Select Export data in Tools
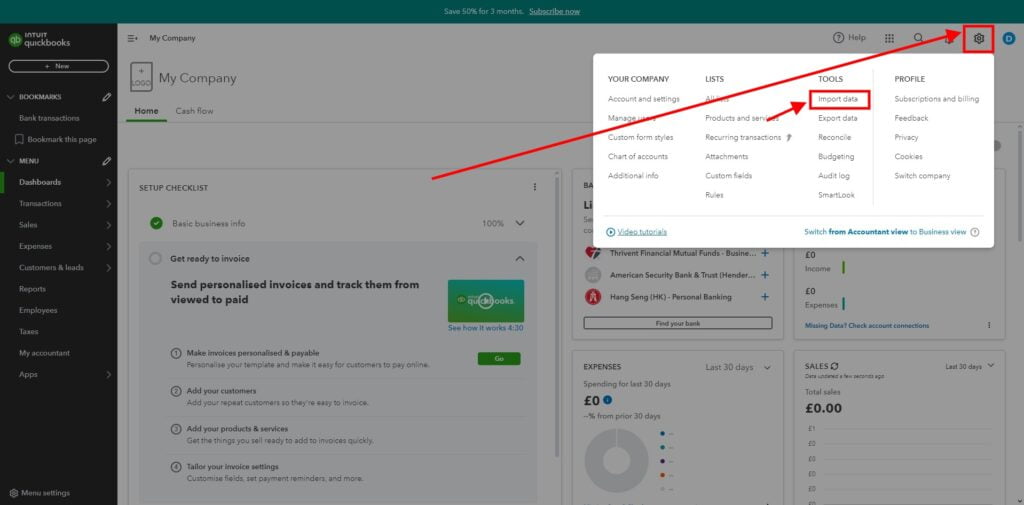The image size is (1024, 505). click(838, 118)
